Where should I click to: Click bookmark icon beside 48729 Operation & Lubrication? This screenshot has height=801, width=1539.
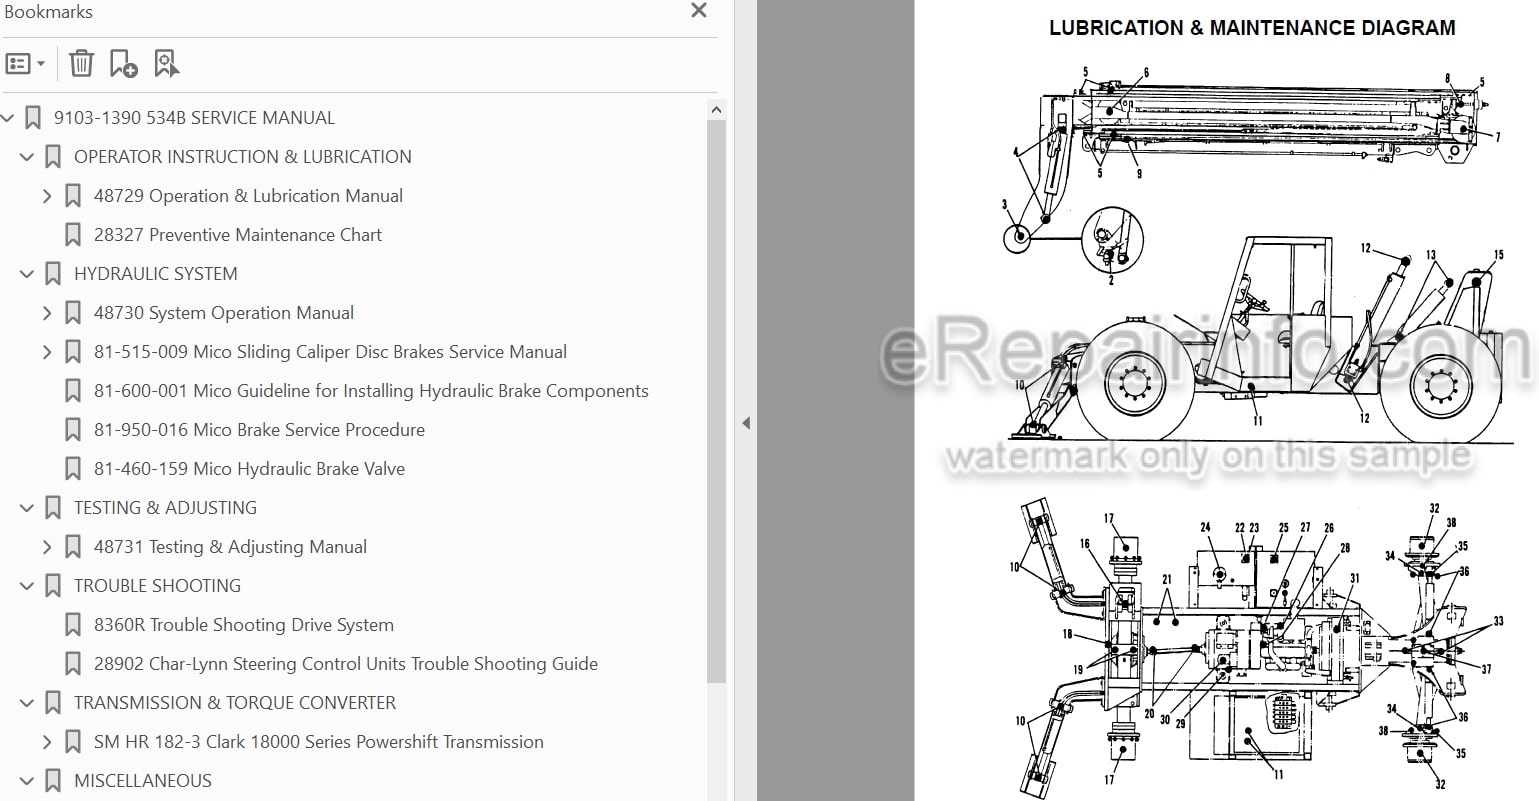(x=72, y=196)
